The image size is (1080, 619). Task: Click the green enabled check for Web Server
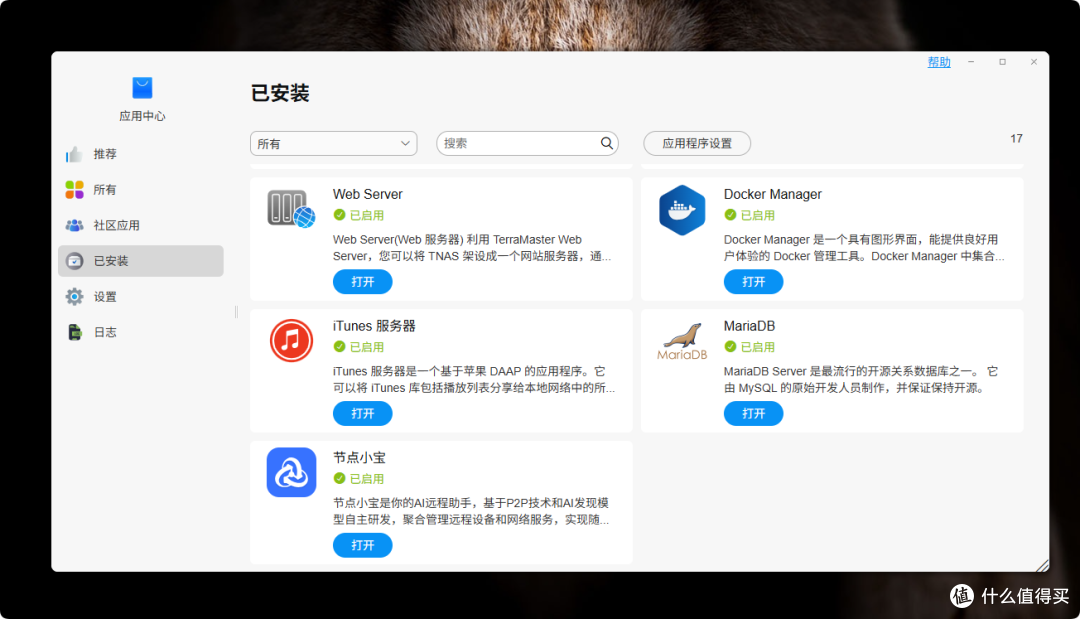pyautogui.click(x=339, y=215)
